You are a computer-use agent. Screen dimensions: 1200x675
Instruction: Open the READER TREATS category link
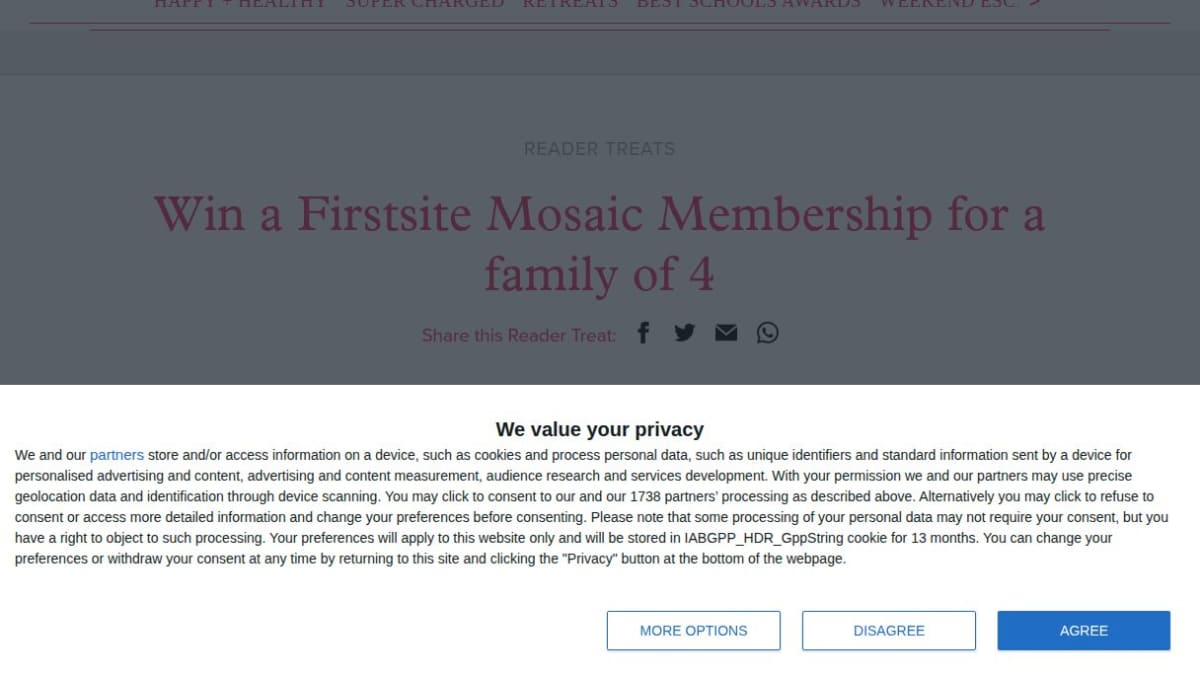pos(600,149)
